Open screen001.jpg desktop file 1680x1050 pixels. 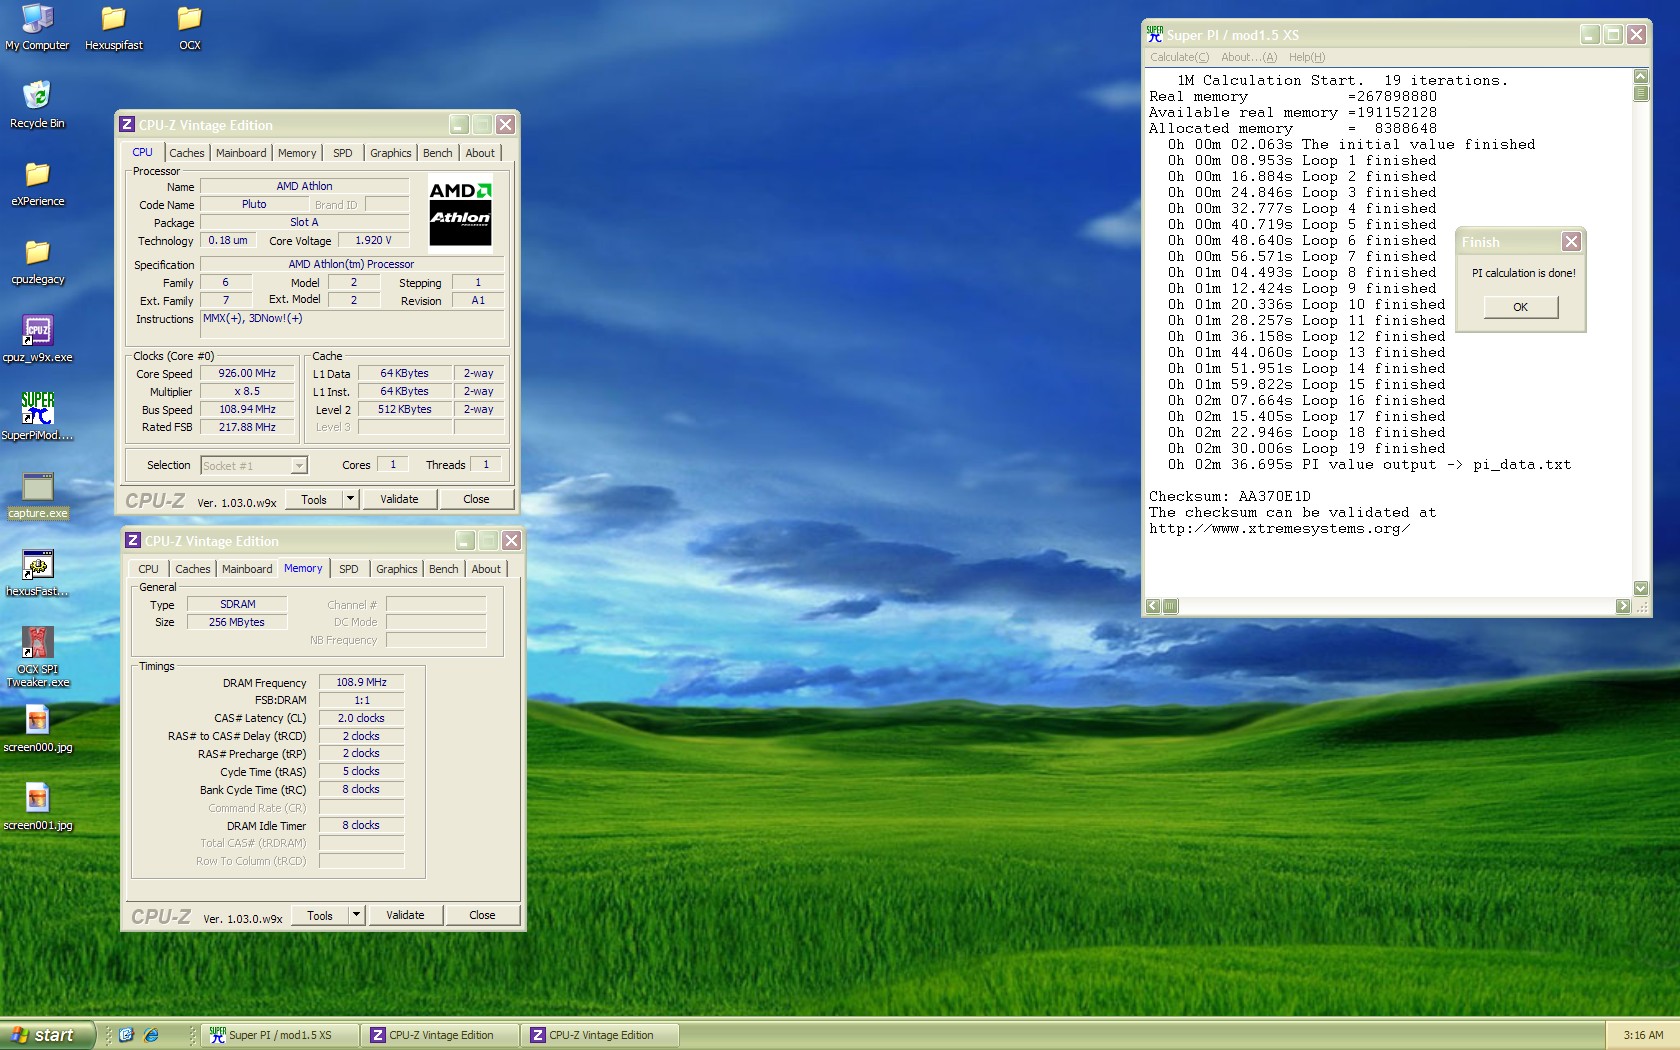pyautogui.click(x=37, y=807)
